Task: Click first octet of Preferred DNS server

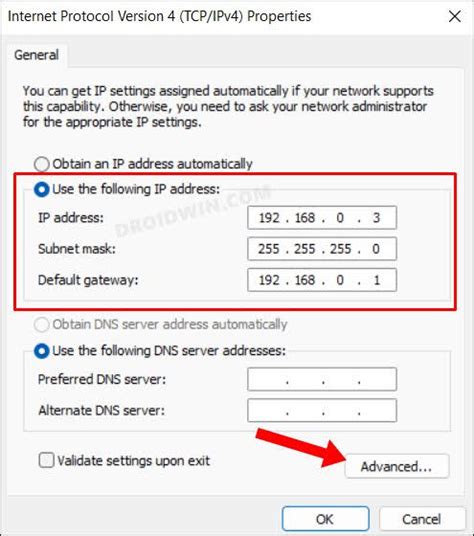Action: click(268, 379)
